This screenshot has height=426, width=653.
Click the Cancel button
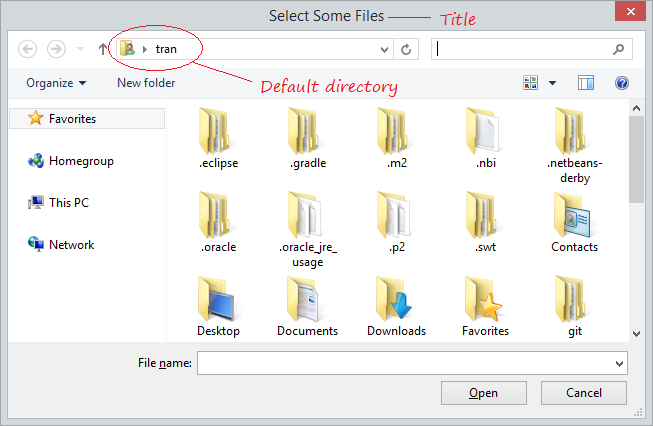583,393
